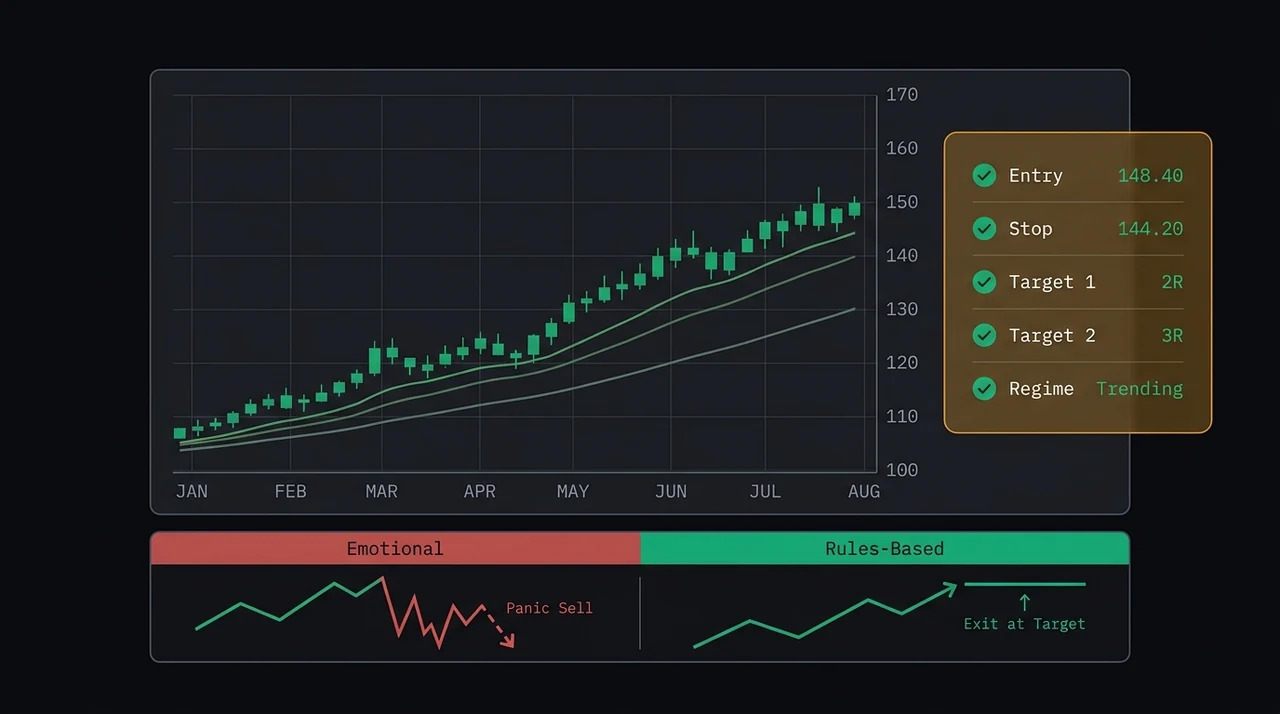Click the check icon beside Target 2

point(984,335)
